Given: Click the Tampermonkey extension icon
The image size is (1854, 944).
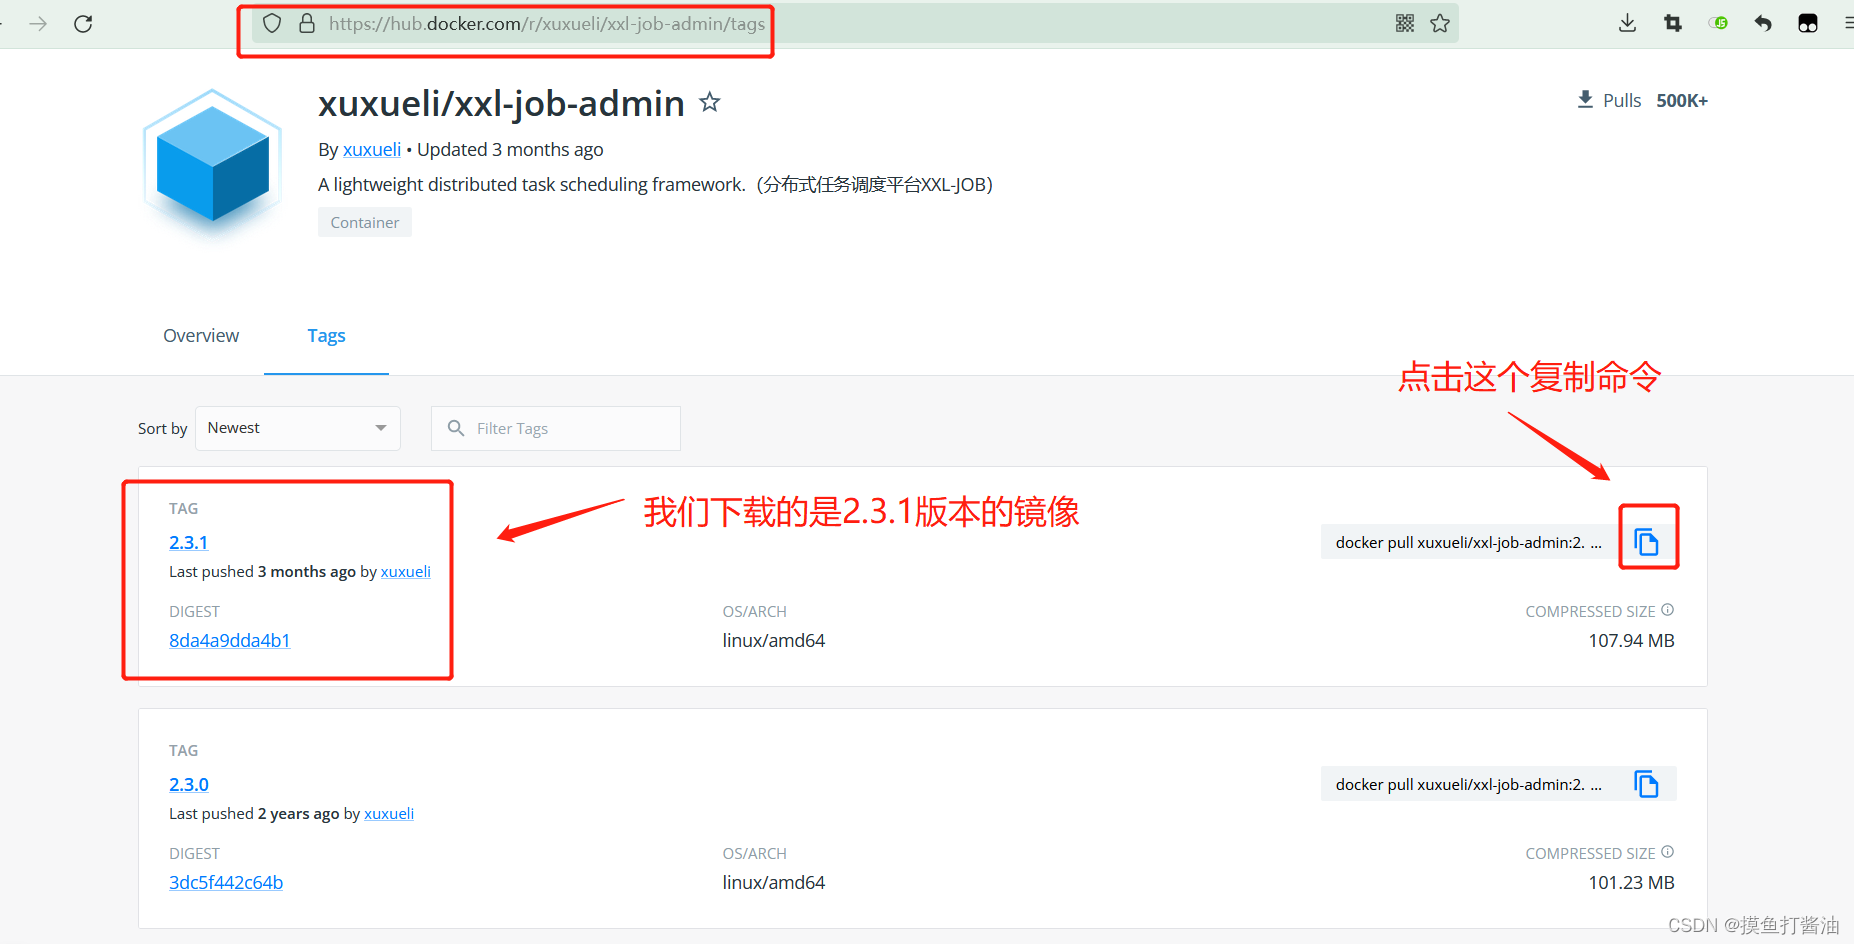Looking at the screenshot, I should click(x=1808, y=23).
